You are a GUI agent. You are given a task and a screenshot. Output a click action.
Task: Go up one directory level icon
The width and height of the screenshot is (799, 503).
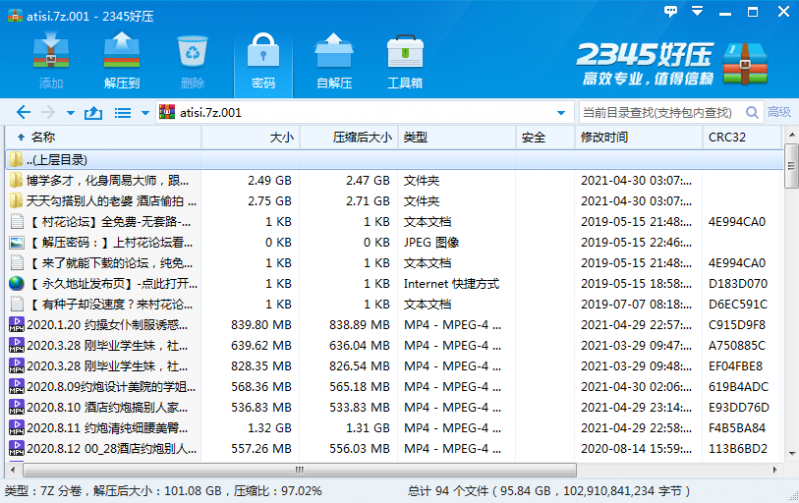(x=94, y=113)
